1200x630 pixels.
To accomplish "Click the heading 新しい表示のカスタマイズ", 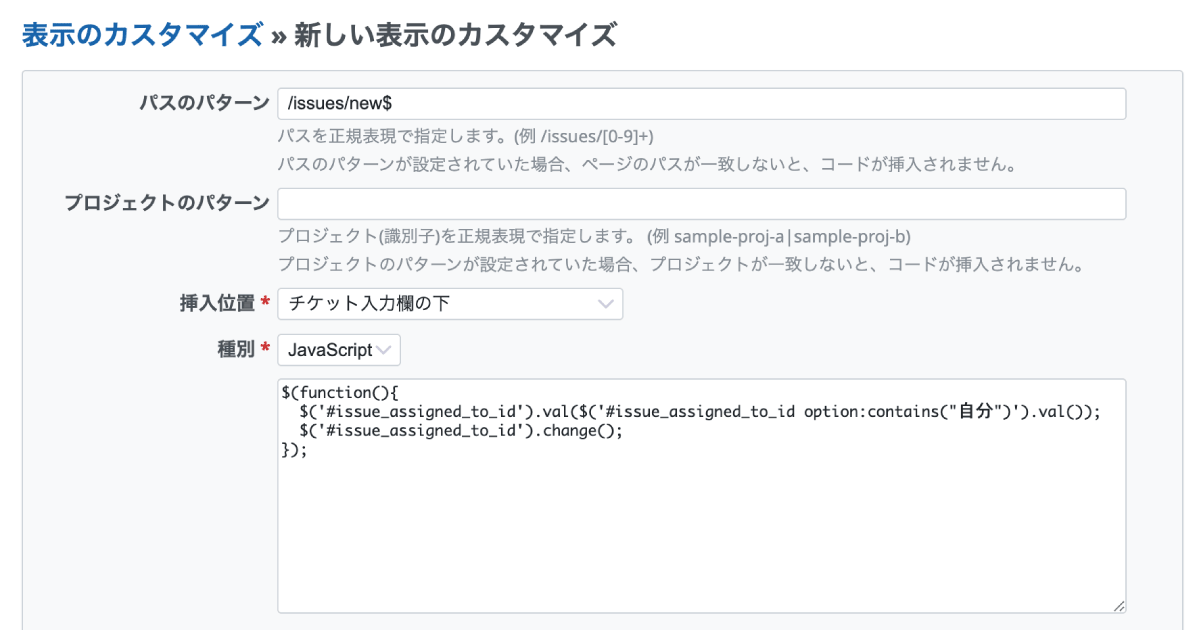I will point(455,35).
